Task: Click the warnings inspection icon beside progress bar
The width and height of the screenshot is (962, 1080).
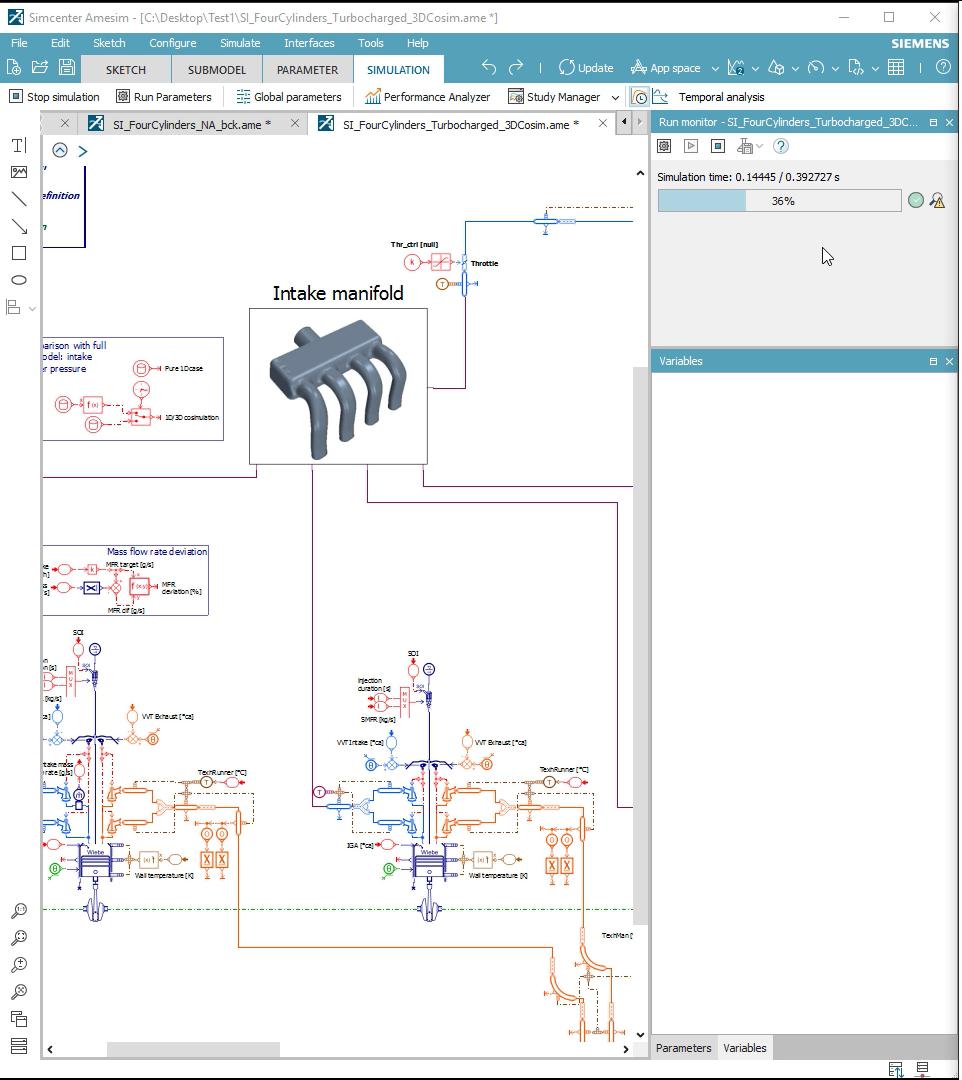Action: (x=937, y=200)
